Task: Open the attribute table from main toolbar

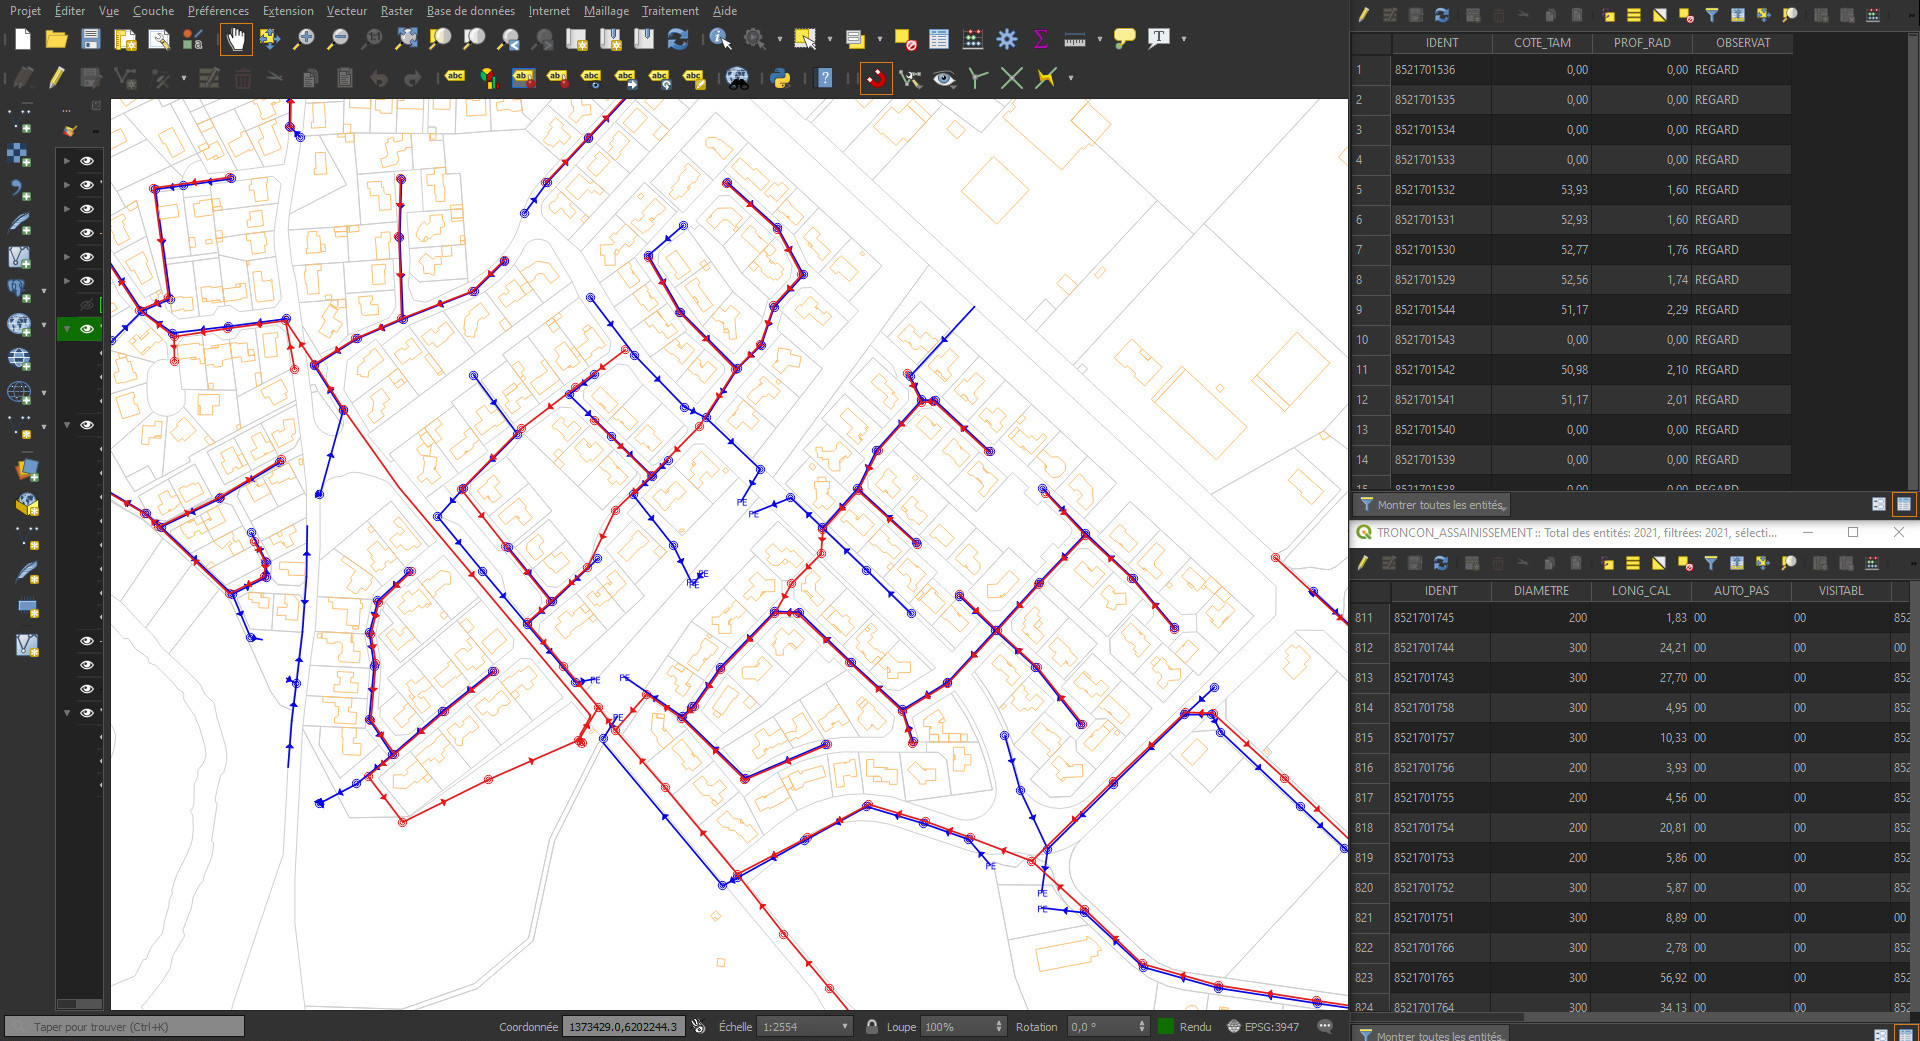Action: point(939,39)
